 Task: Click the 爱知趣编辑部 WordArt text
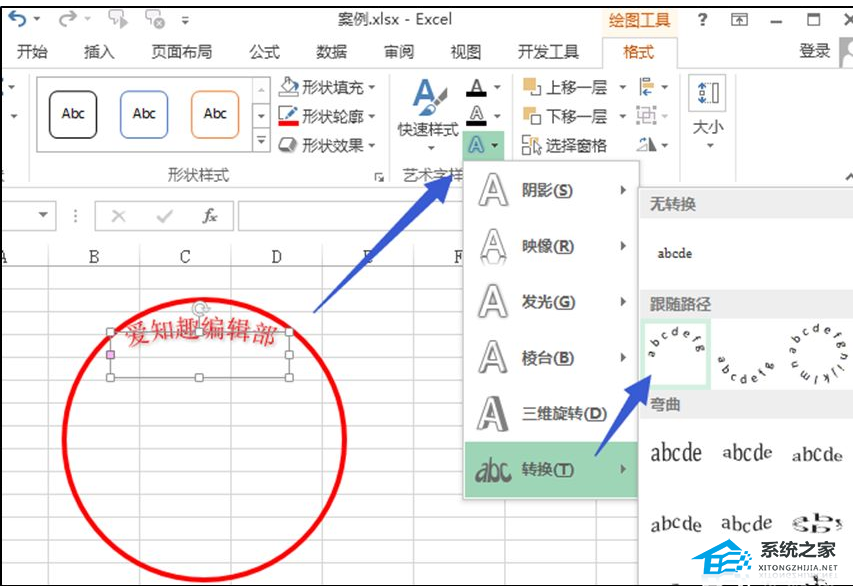(202, 332)
